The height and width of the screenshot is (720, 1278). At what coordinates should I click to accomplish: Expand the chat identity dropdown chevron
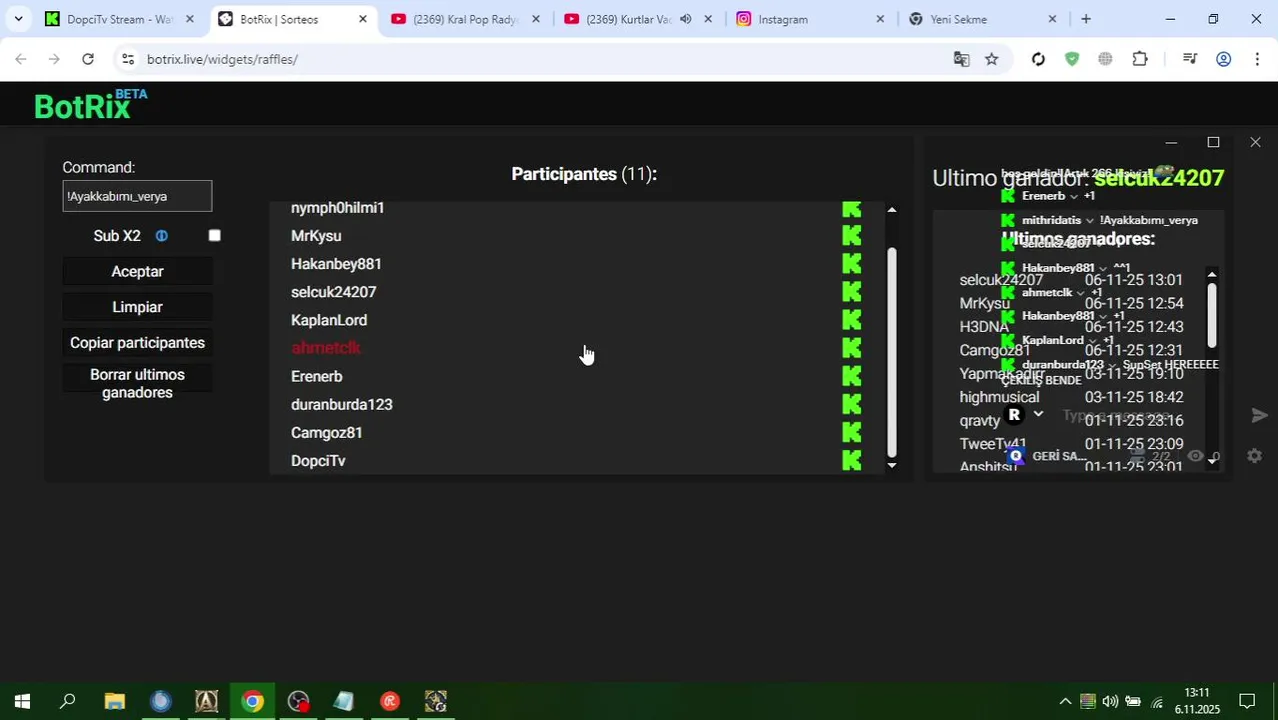pyautogui.click(x=1038, y=414)
